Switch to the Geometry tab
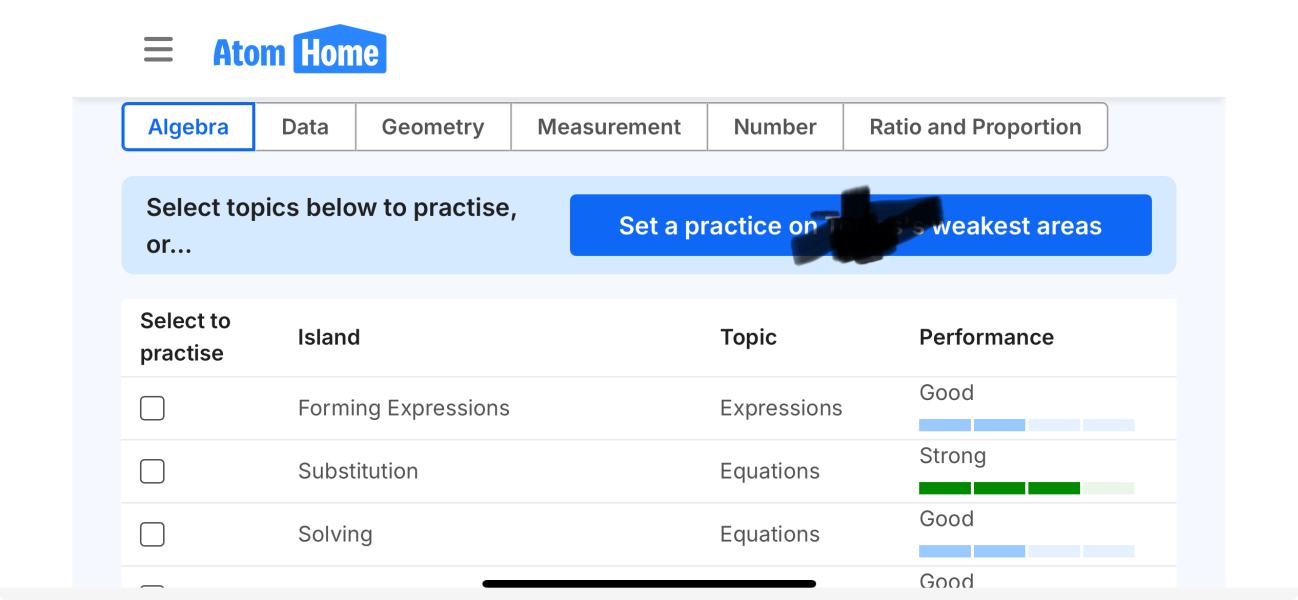This screenshot has height=600, width=1298. pyautogui.click(x=433, y=127)
